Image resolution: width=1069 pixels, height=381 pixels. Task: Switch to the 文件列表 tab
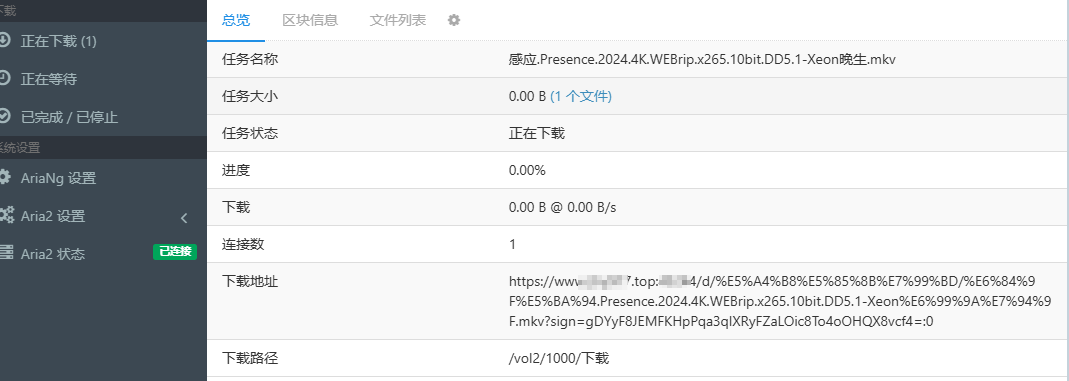point(397,20)
